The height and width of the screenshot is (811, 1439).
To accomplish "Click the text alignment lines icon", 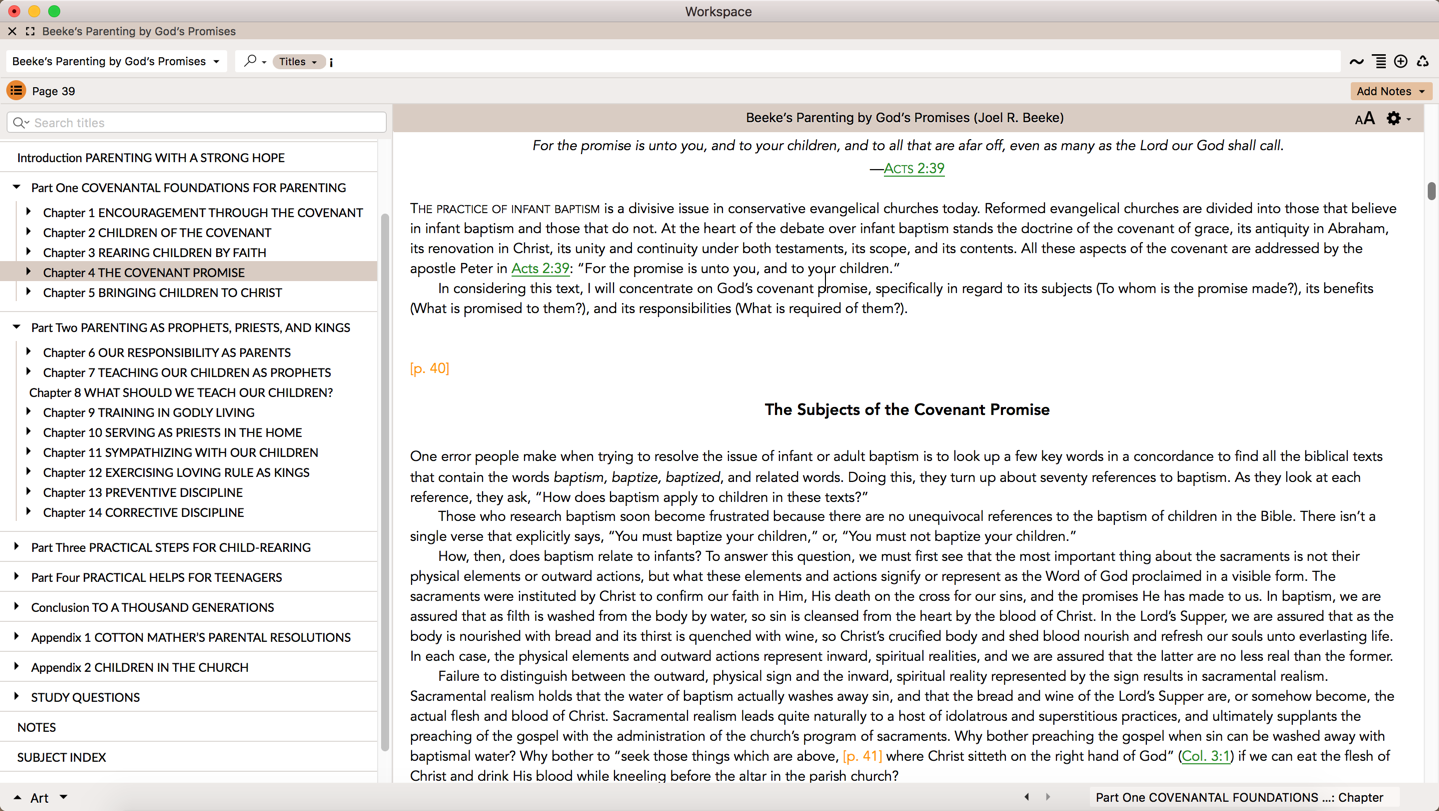I will coord(1379,62).
